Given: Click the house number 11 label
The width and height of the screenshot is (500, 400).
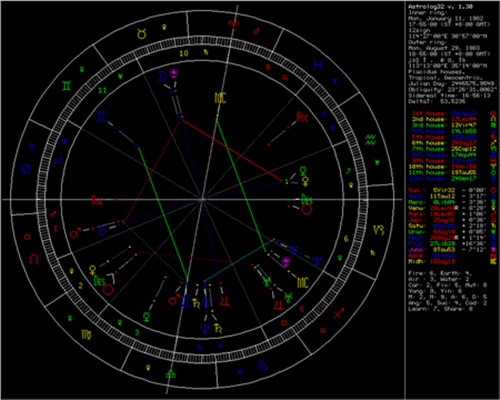Looking at the screenshot, I should point(102,90).
